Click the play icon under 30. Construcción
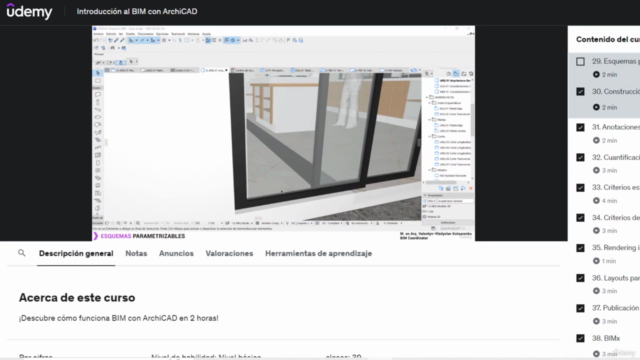 pos(596,107)
